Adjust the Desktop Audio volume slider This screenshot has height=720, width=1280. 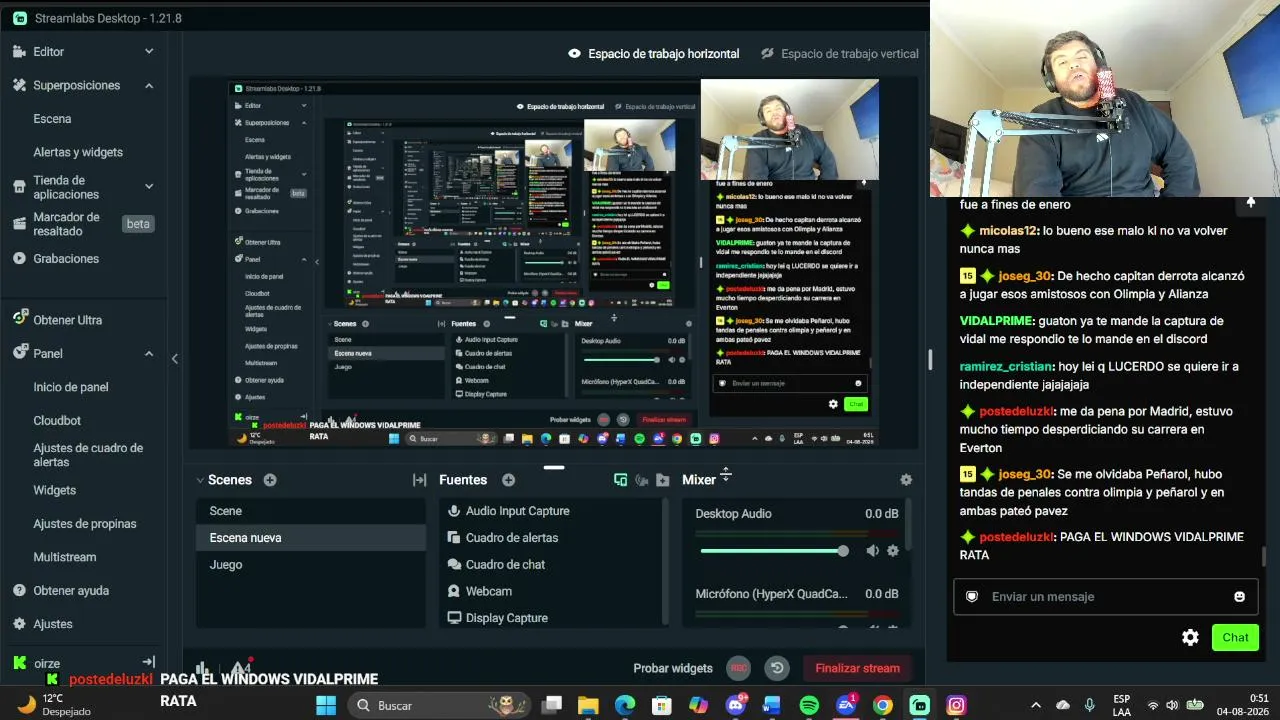[774, 551]
